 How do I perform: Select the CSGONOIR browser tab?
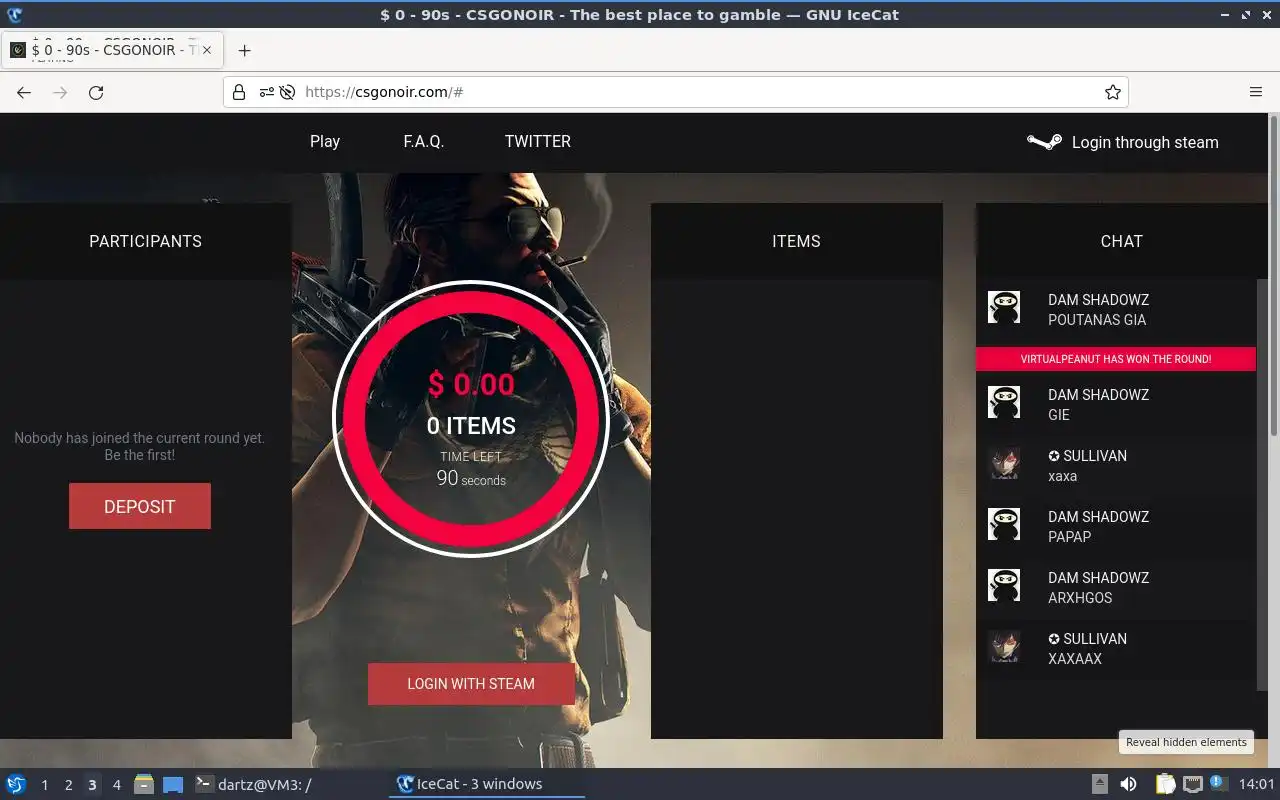[x=110, y=50]
